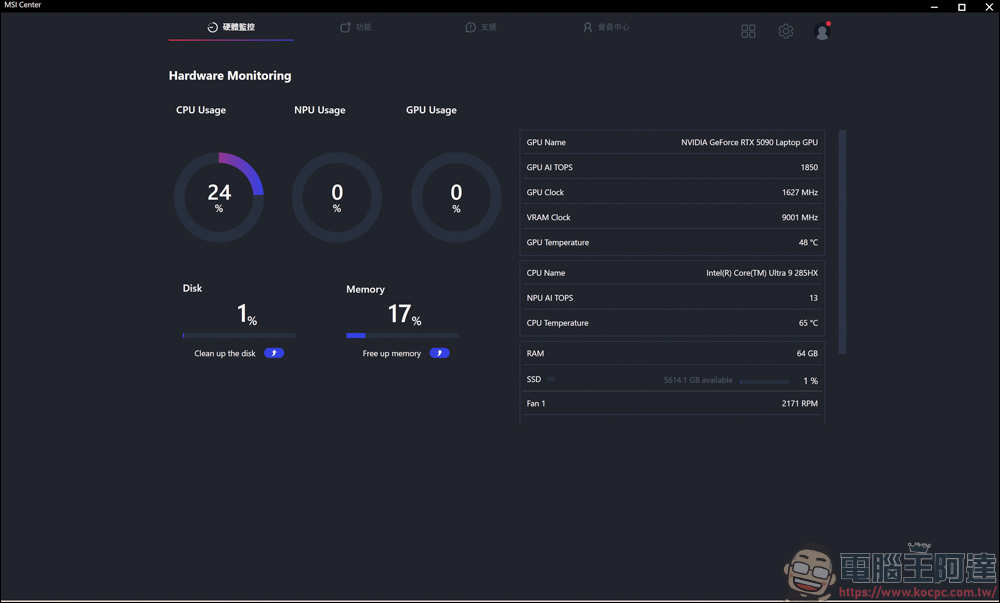Viewport: 1000px width, 603px height.
Task: Open the 支援 support tab
Action: pyautogui.click(x=481, y=27)
